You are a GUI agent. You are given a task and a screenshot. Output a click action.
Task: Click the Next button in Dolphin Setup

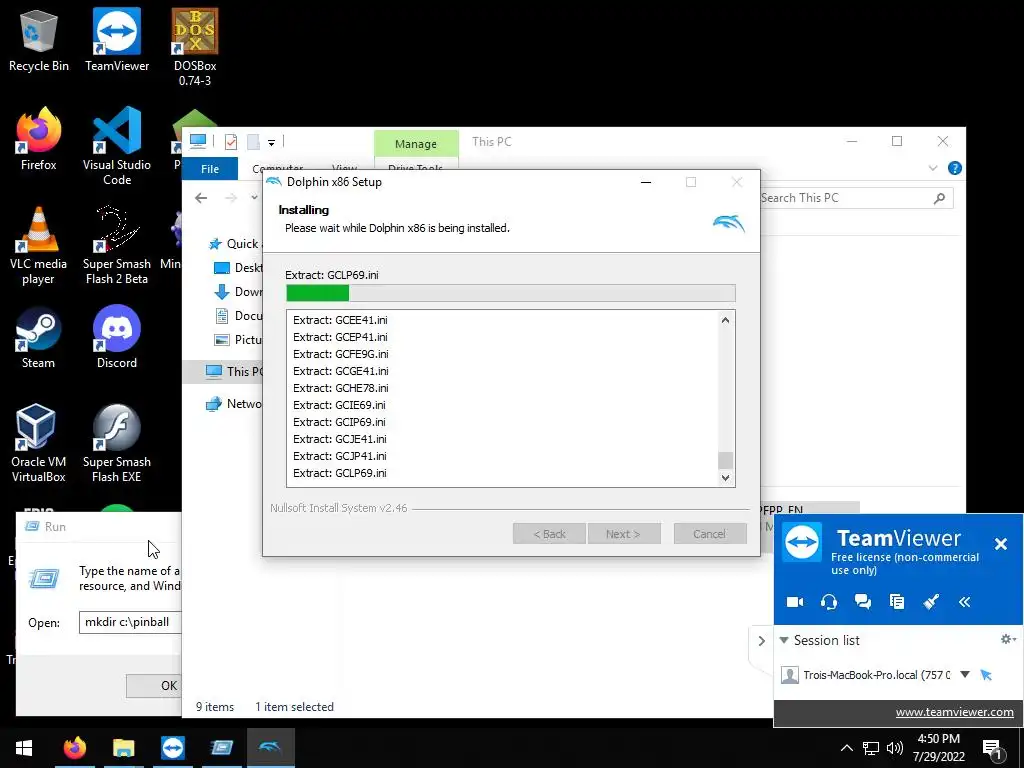[624, 534]
